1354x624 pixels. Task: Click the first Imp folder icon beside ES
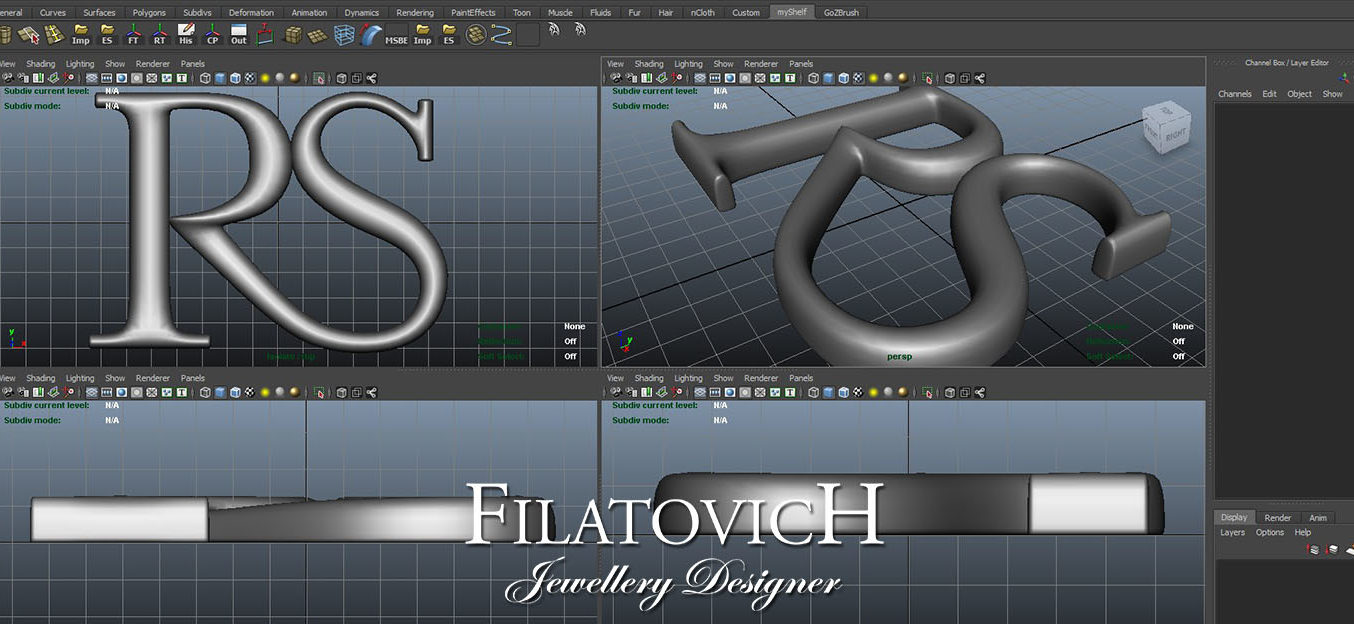pyautogui.click(x=81, y=35)
